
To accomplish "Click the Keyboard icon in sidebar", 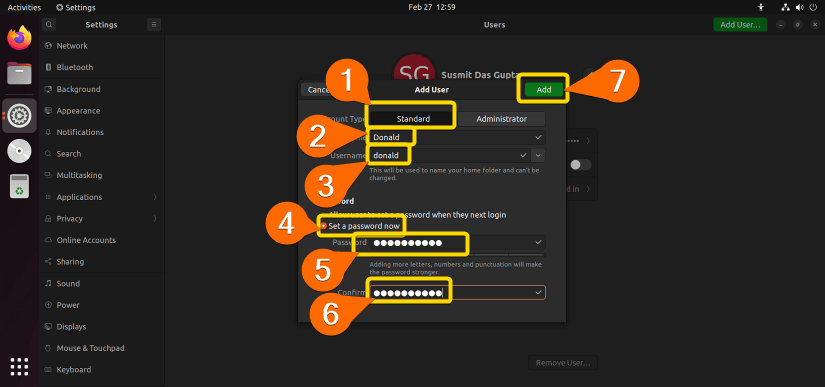I will coord(48,370).
